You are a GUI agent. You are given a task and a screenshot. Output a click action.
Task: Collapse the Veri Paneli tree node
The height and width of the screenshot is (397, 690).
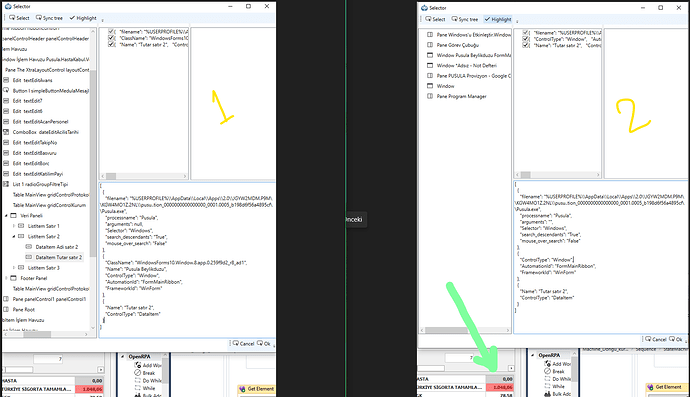[x=6, y=216]
